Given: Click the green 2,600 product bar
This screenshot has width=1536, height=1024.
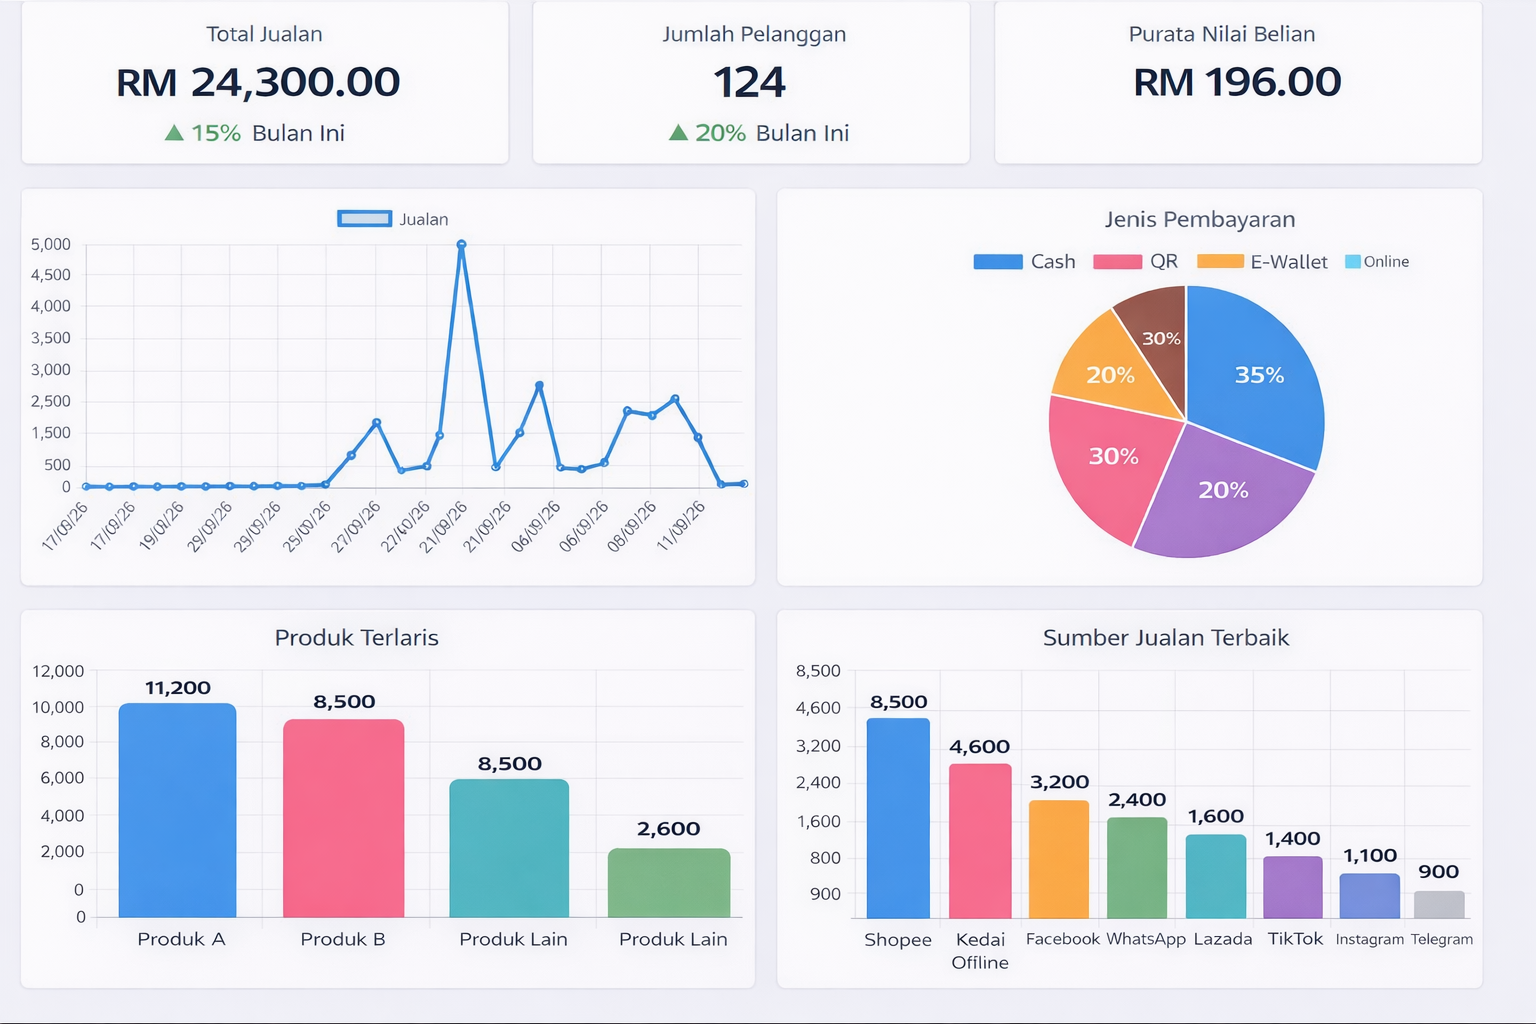Looking at the screenshot, I should click(669, 882).
